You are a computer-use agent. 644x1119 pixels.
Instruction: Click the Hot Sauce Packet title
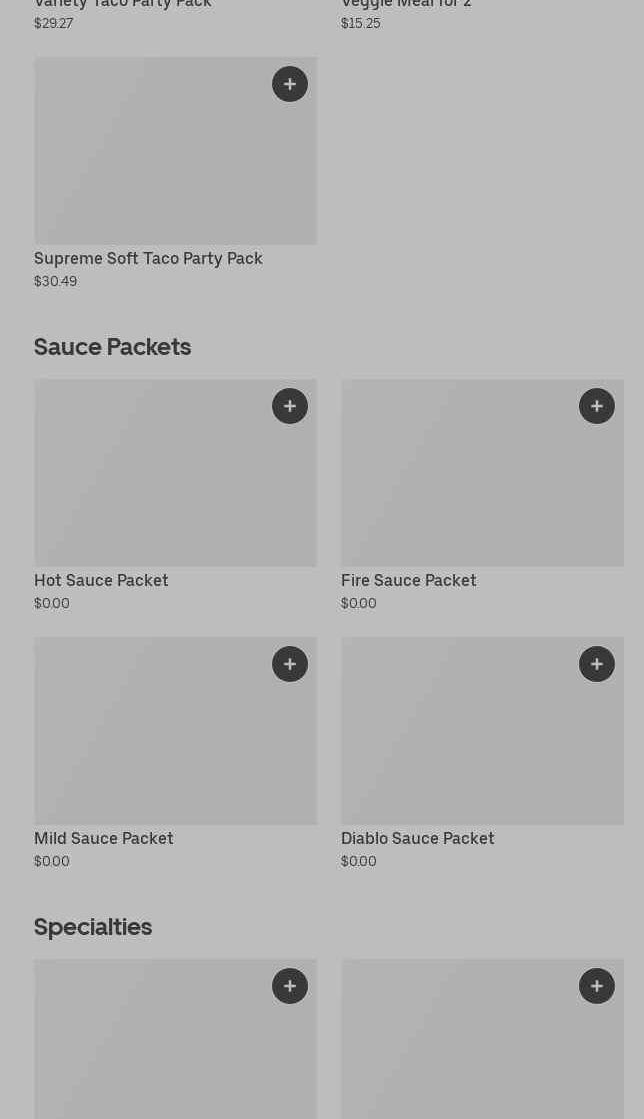pos(101,580)
